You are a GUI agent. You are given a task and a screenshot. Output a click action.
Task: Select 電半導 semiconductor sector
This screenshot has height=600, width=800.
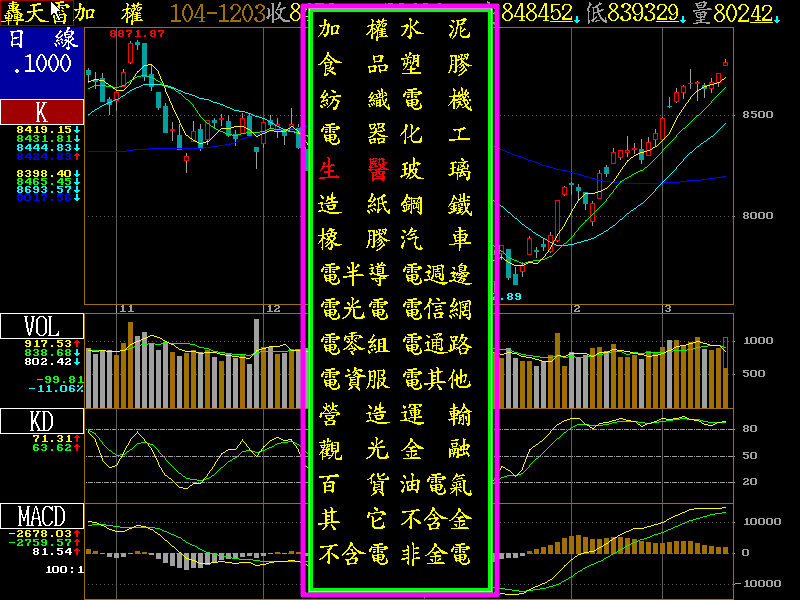354,274
